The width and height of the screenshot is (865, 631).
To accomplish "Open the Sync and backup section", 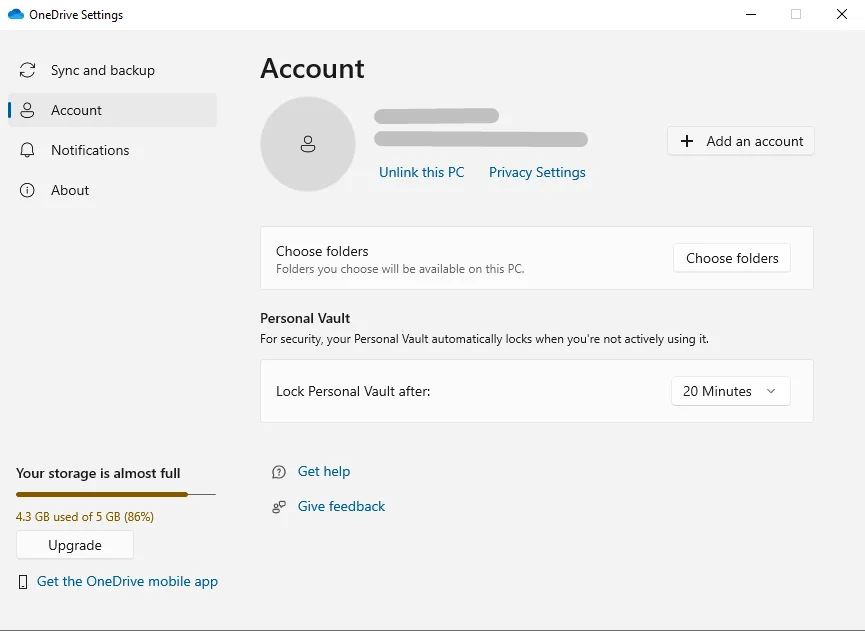I will 113,70.
